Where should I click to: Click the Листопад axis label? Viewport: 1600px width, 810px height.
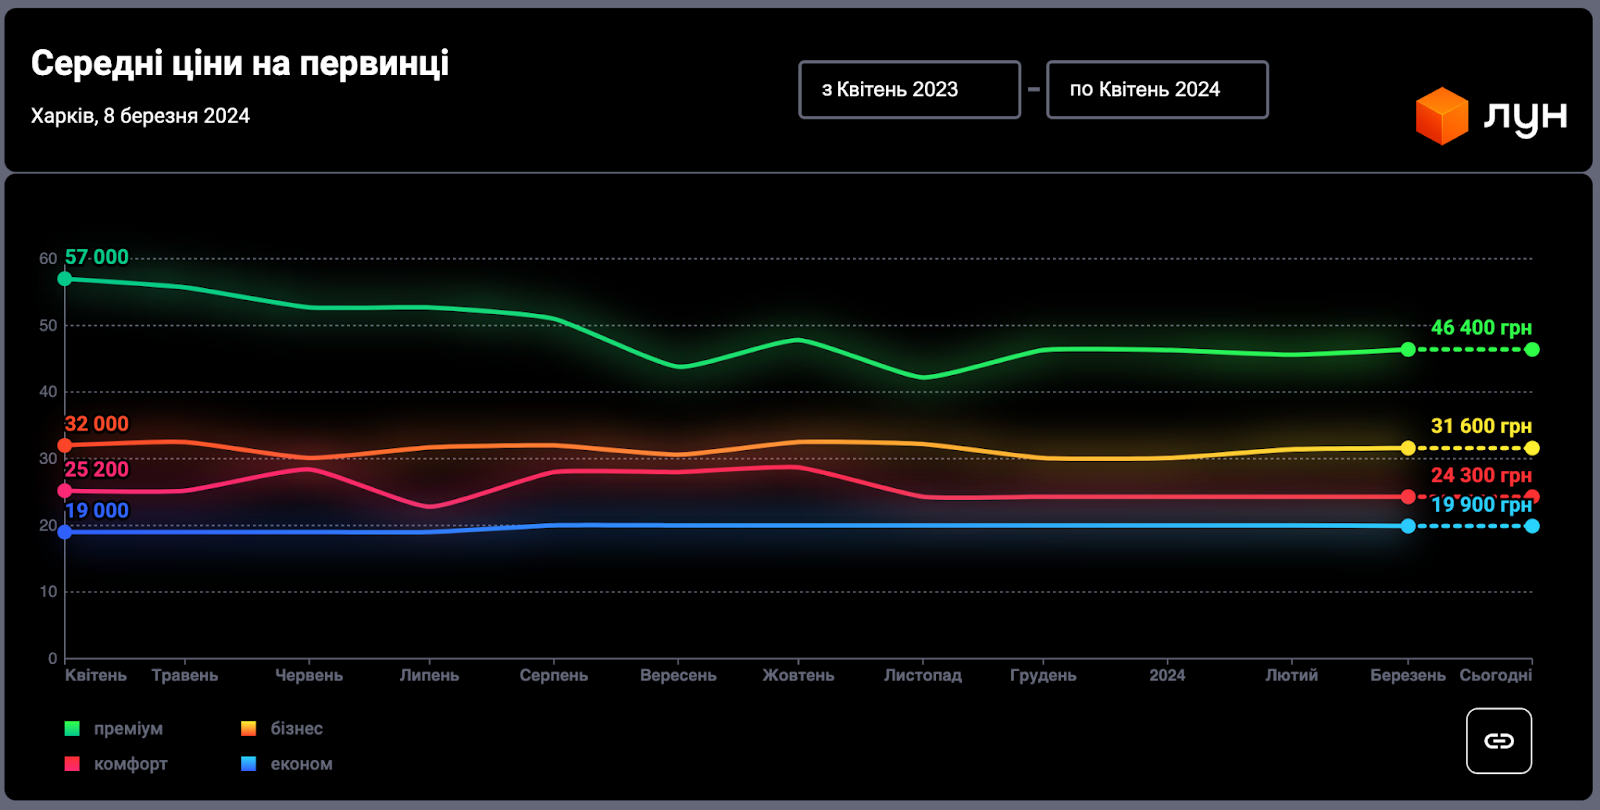click(923, 675)
